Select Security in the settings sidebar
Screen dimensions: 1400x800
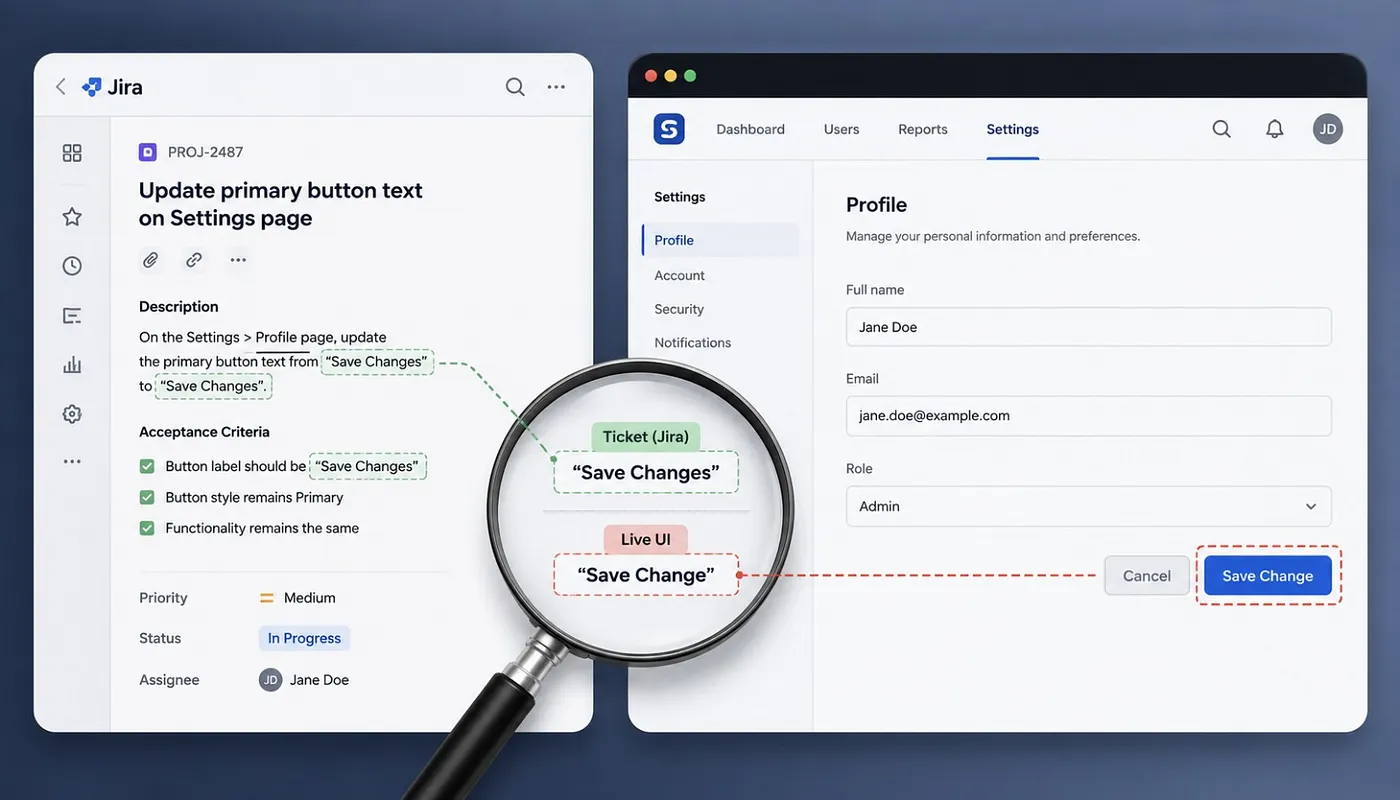679,309
